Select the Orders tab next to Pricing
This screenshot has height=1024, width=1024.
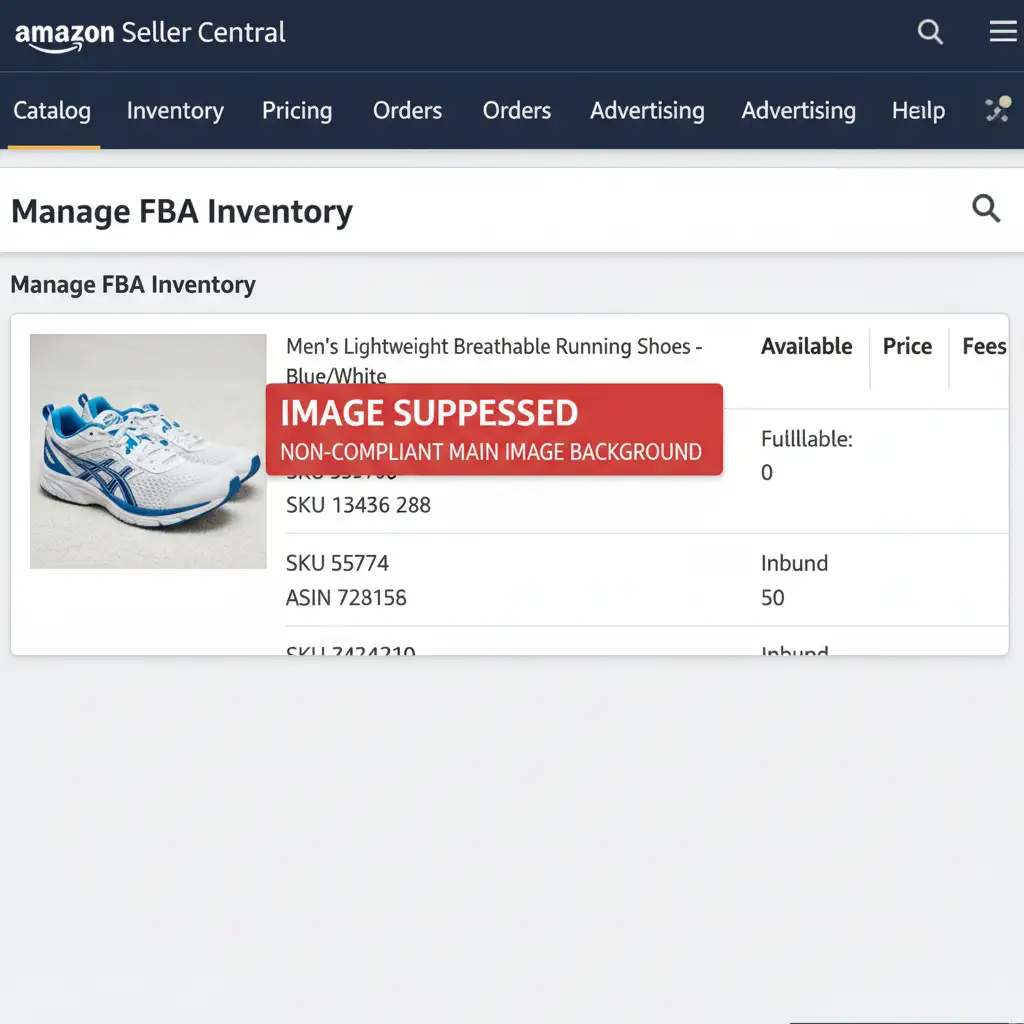[x=407, y=111]
